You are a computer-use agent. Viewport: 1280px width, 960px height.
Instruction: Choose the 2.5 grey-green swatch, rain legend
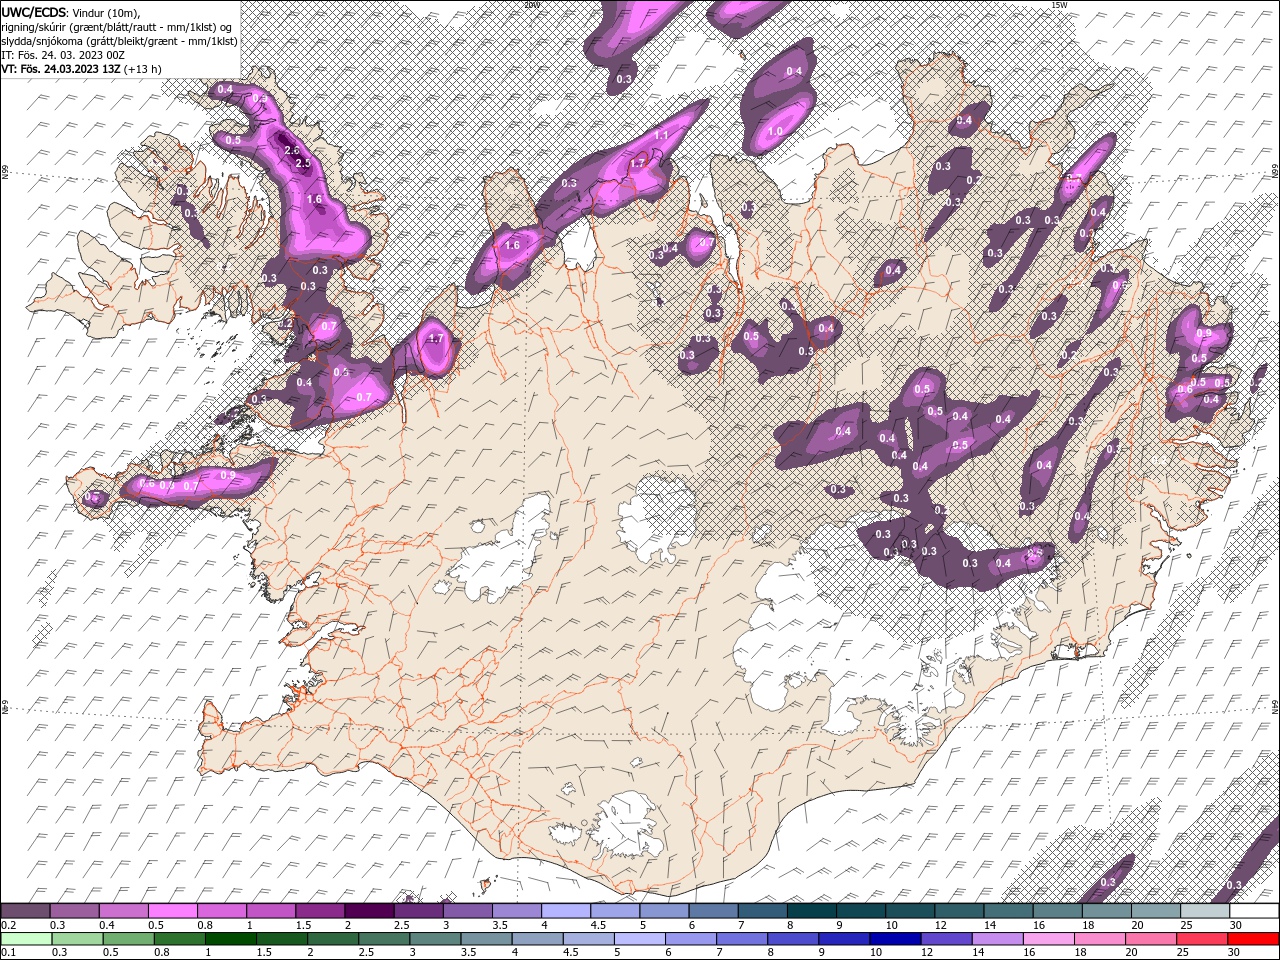click(384, 938)
